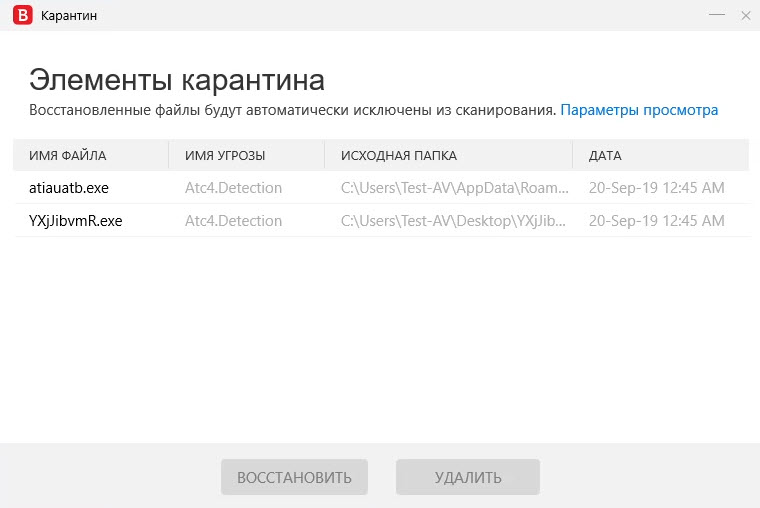Minimize the Quarantine window
Image resolution: width=760 pixels, height=508 pixels.
717,16
